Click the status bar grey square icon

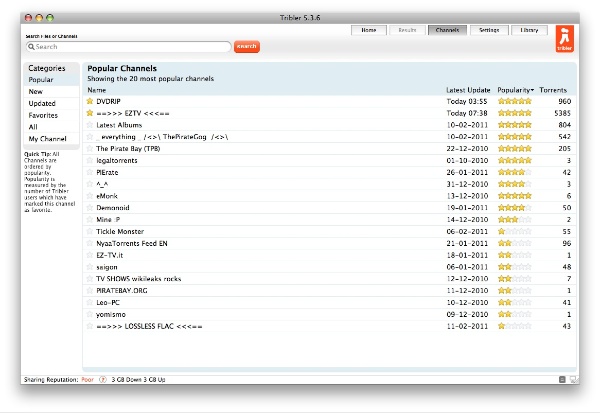coord(562,379)
